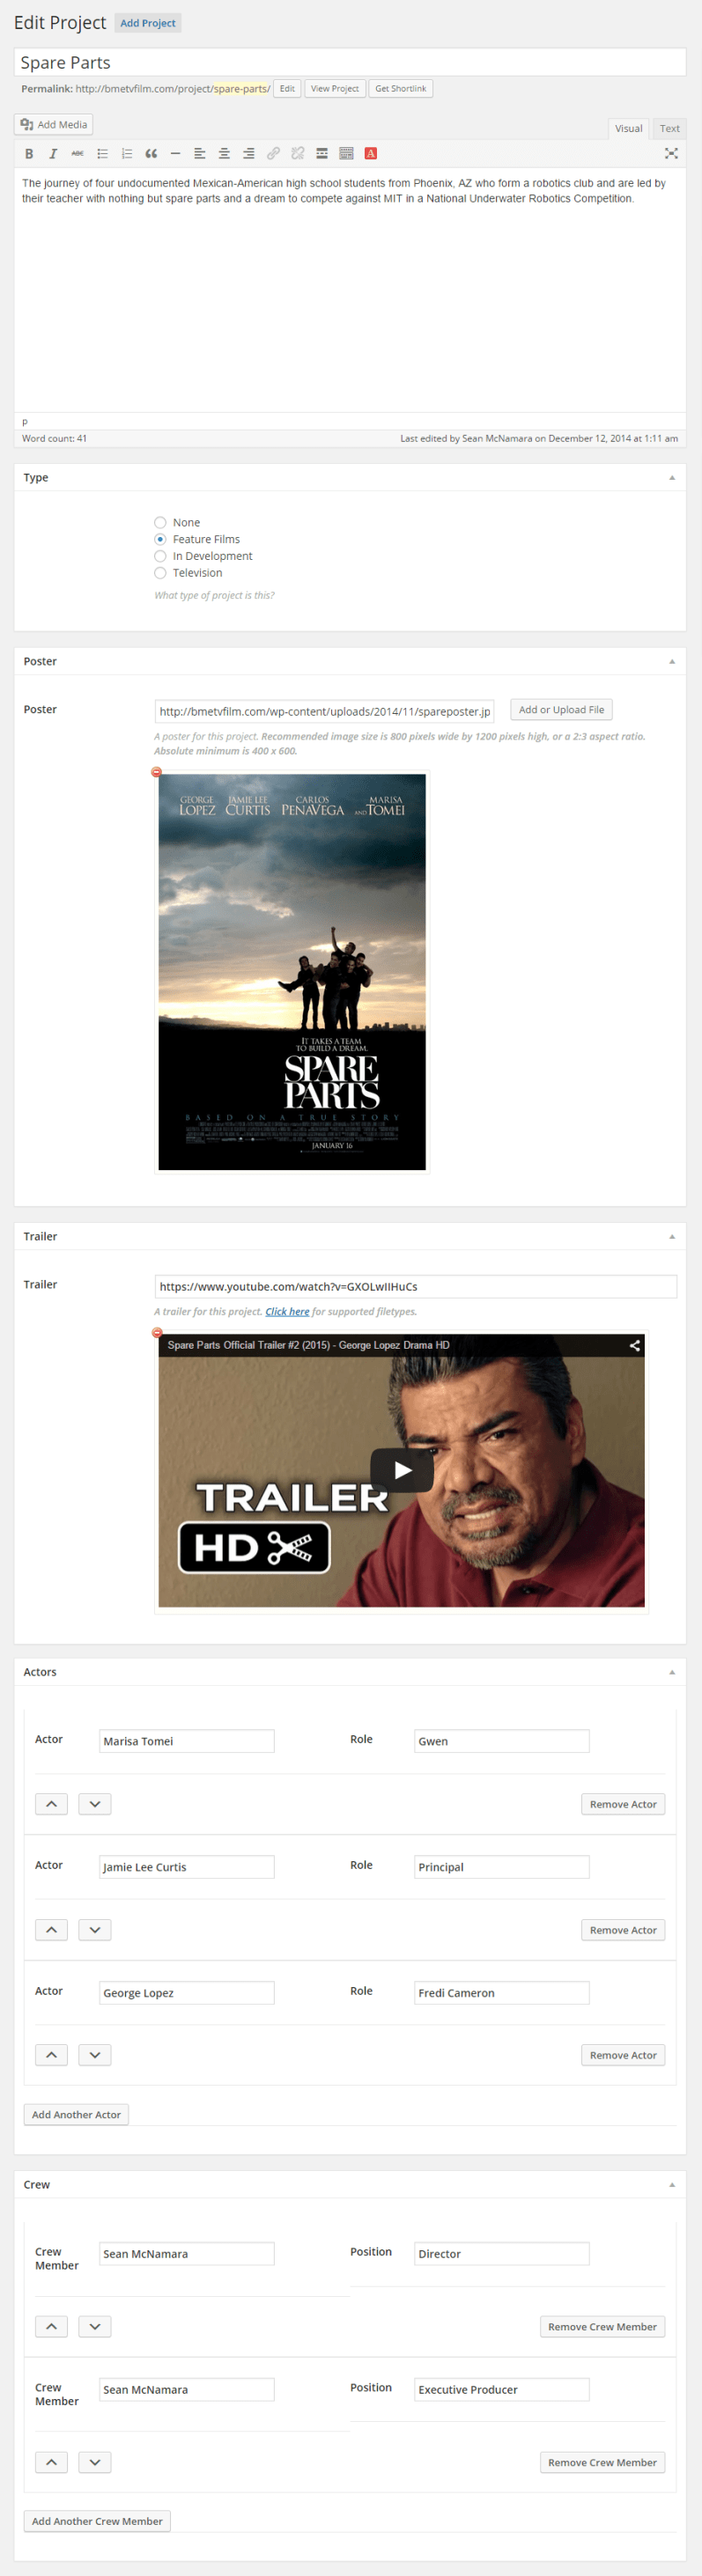Select the None project type
The width and height of the screenshot is (702, 2576).
160,522
